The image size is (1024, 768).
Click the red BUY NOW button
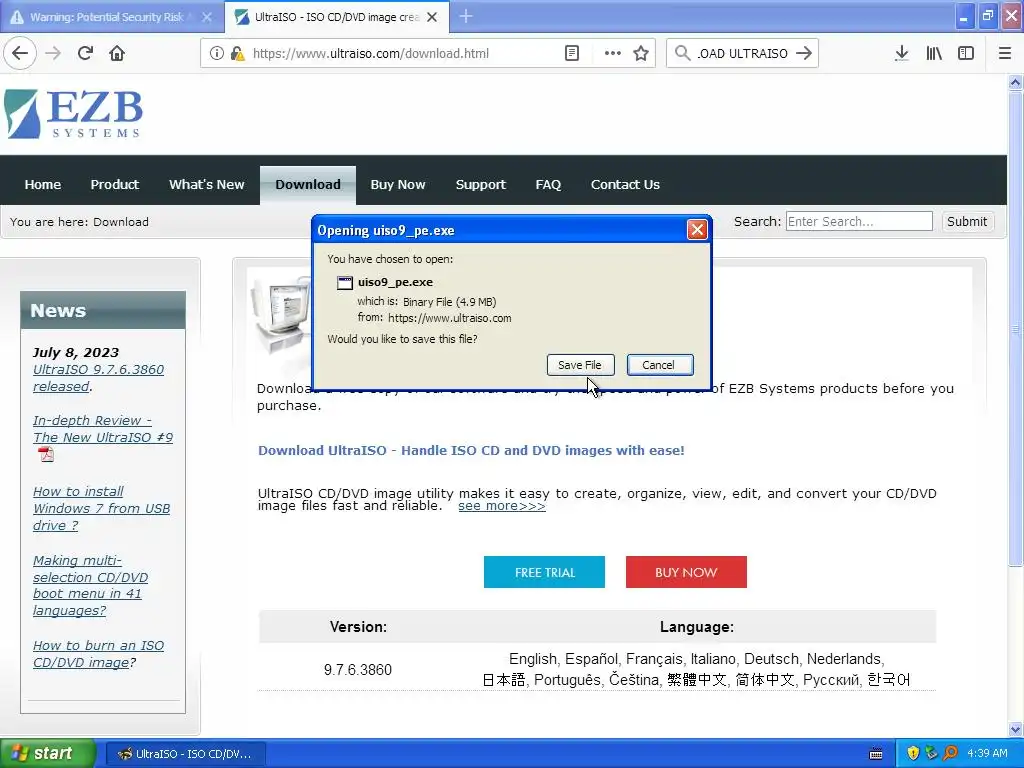686,572
